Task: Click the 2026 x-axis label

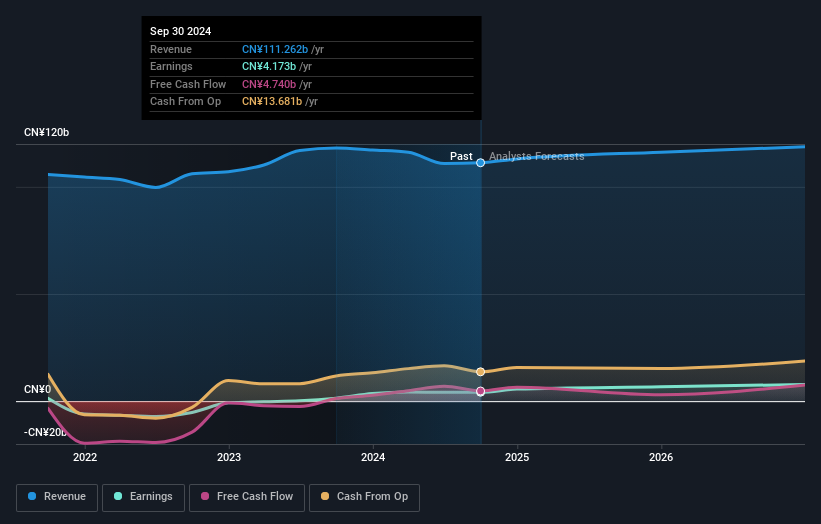Action: click(x=661, y=458)
